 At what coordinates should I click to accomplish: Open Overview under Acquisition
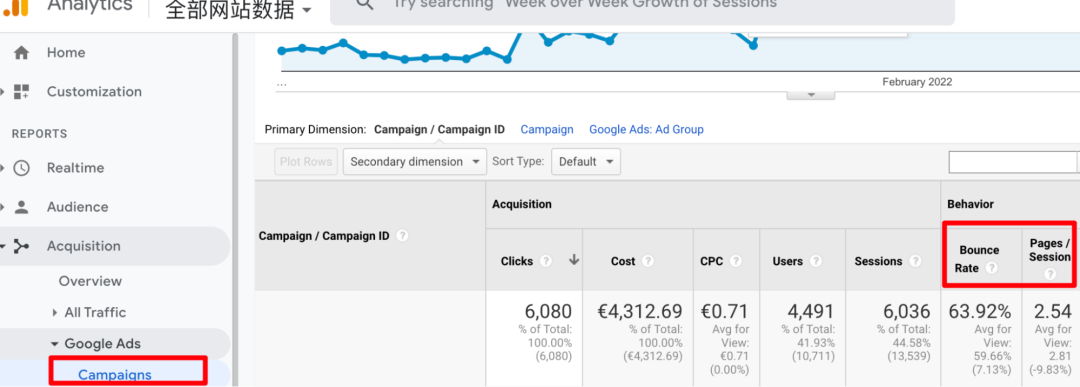pos(90,281)
